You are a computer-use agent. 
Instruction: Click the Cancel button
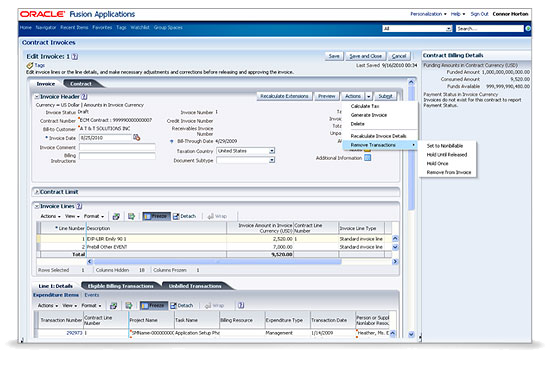(x=399, y=56)
